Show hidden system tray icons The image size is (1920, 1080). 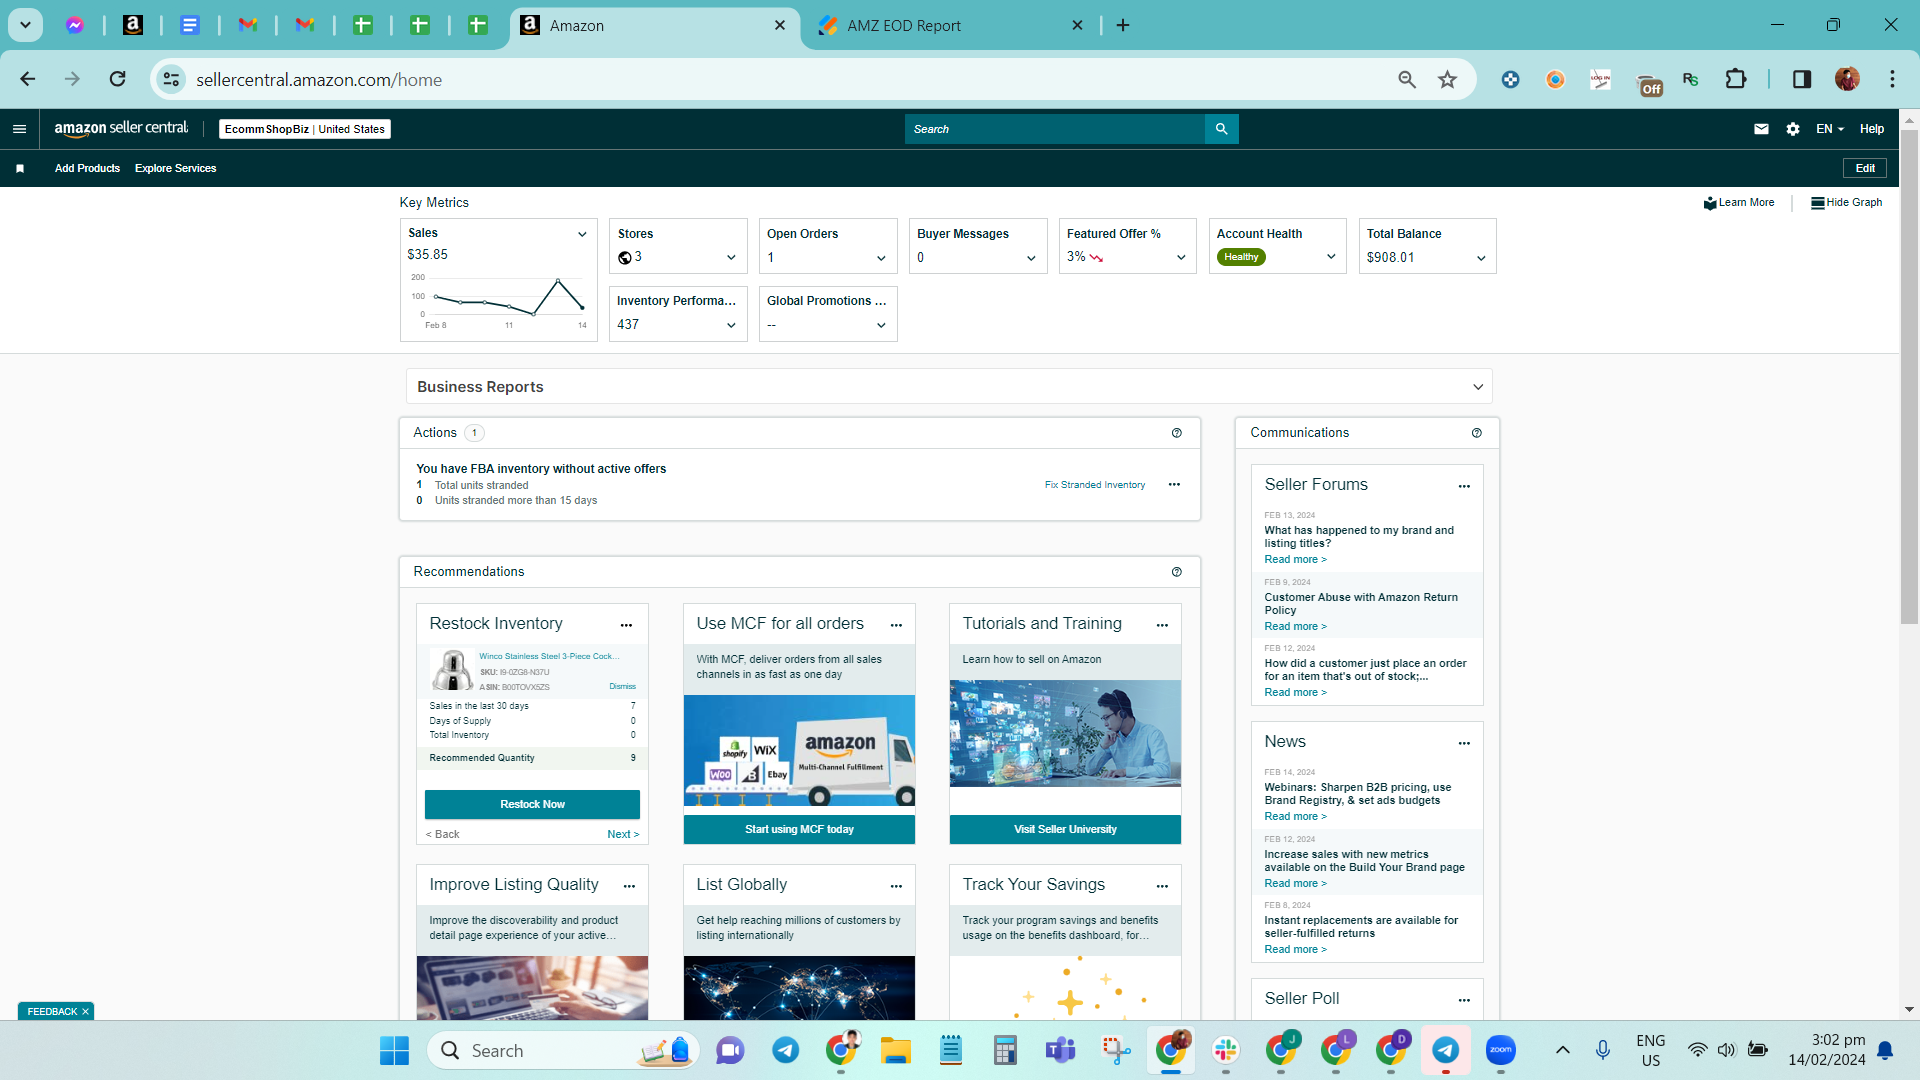point(1562,1050)
